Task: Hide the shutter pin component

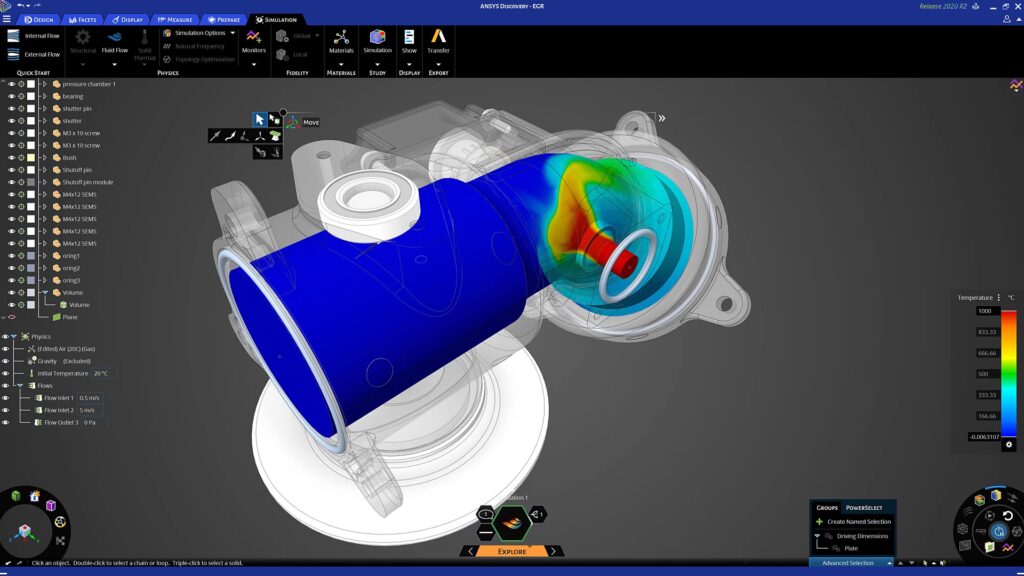Action: [12, 108]
